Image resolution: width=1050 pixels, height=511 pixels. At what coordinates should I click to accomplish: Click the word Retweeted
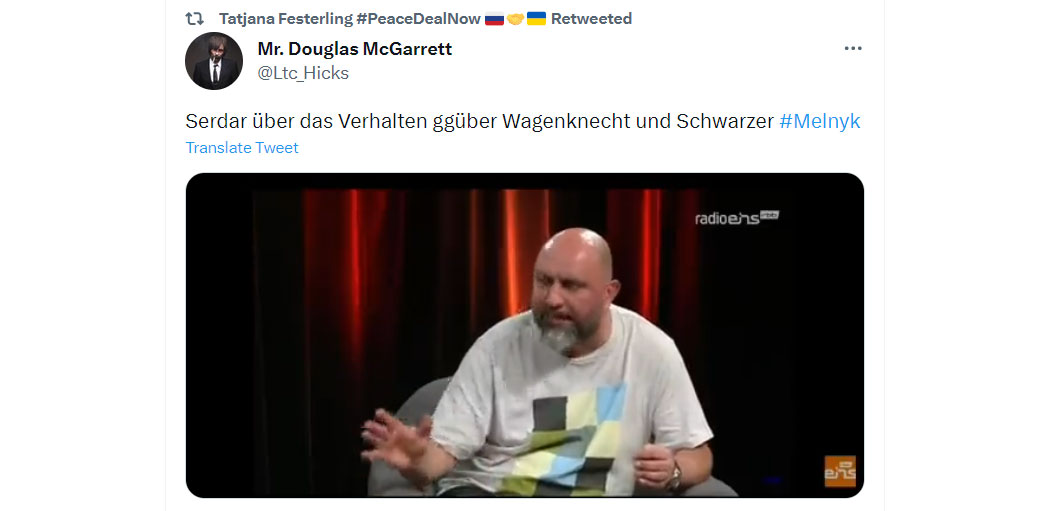click(591, 19)
